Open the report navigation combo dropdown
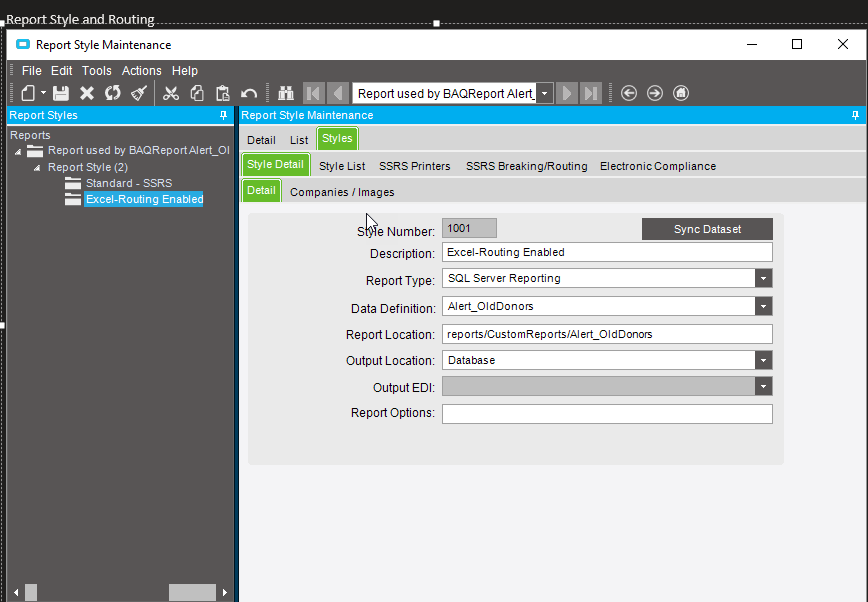The height and width of the screenshot is (602, 868). (545, 94)
